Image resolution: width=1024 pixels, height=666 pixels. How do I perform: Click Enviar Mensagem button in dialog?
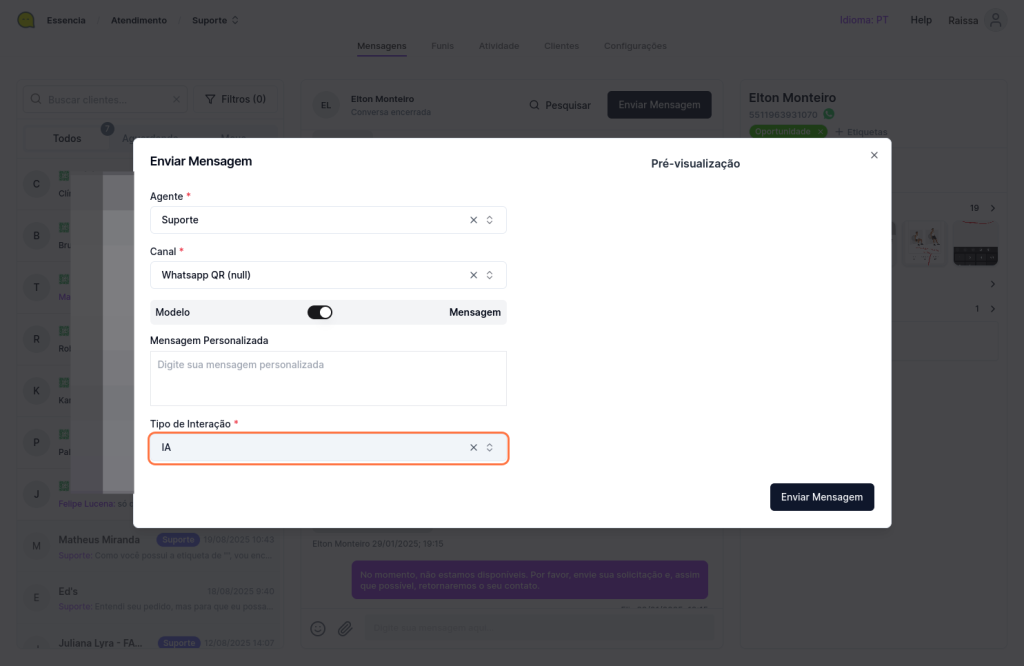(821, 497)
